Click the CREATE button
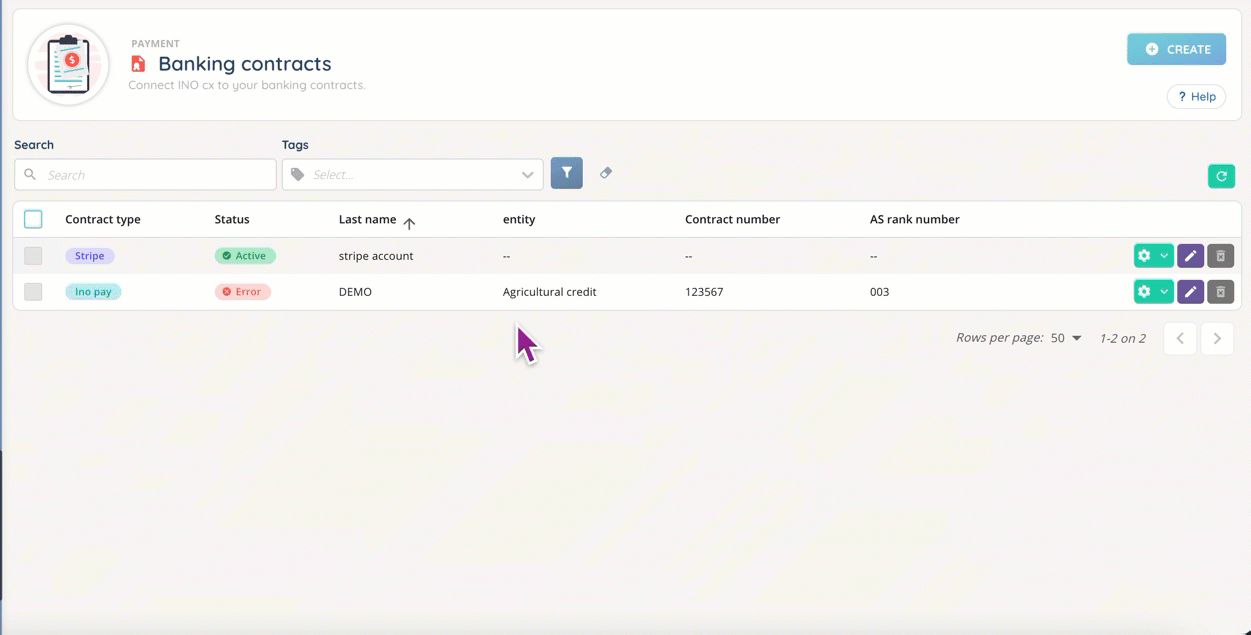1251x635 pixels. (1176, 49)
